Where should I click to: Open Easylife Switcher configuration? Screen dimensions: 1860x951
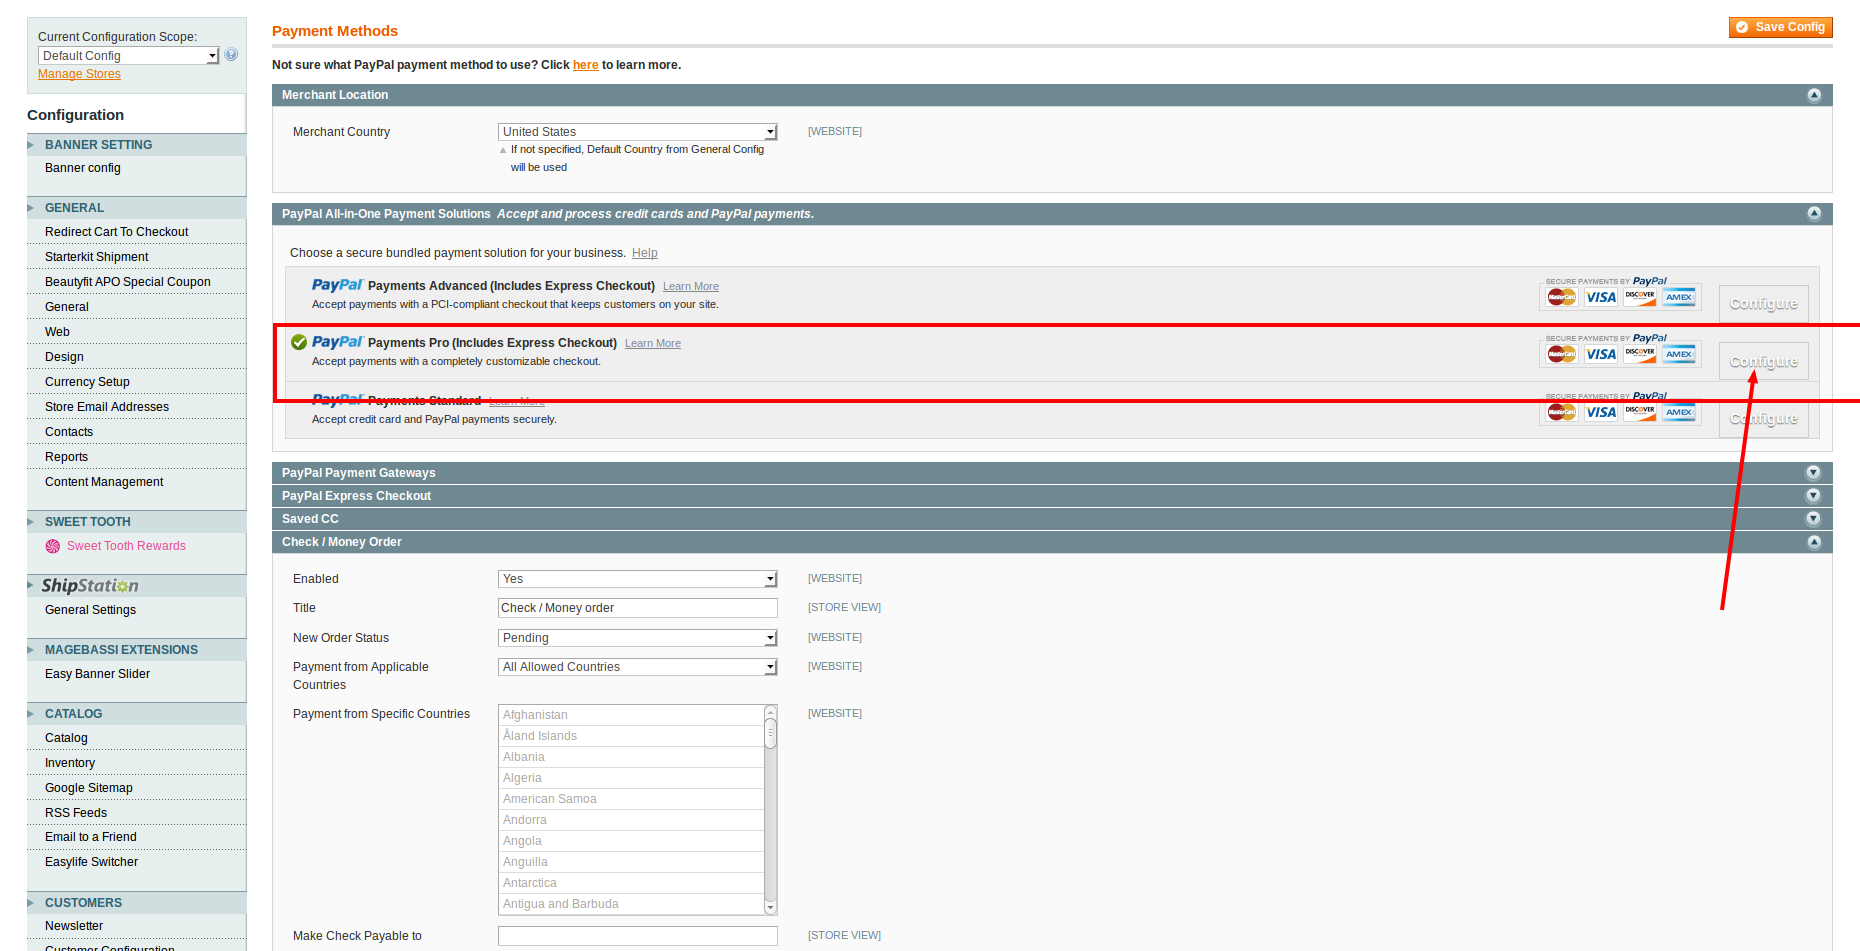[x=91, y=862]
